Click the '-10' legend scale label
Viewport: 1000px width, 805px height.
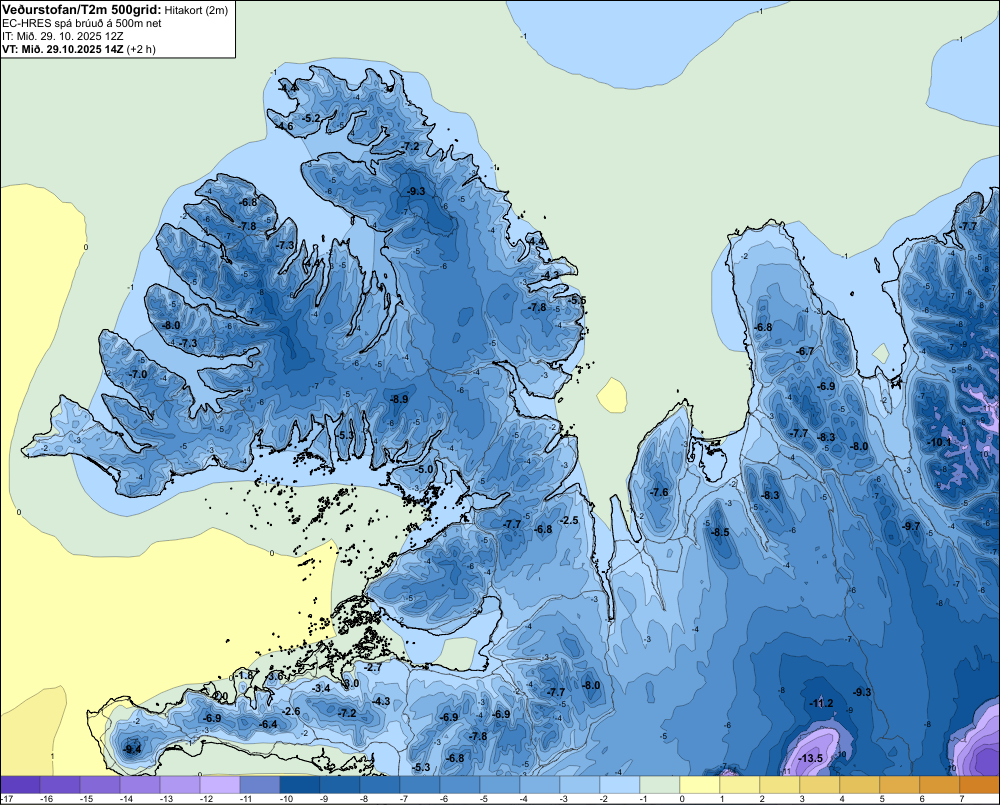(x=286, y=799)
